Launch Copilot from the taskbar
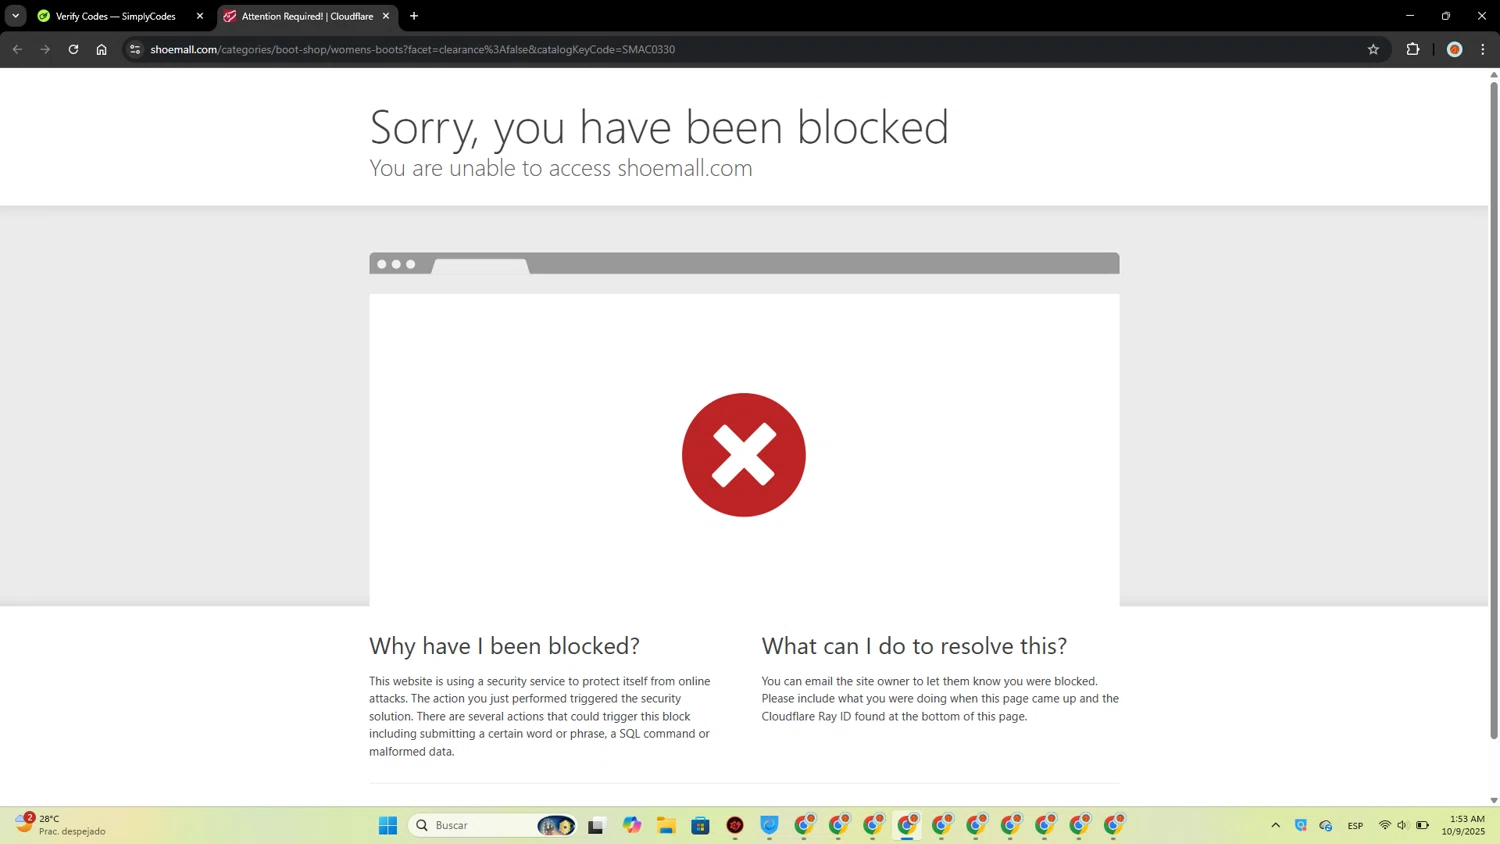 tap(632, 825)
